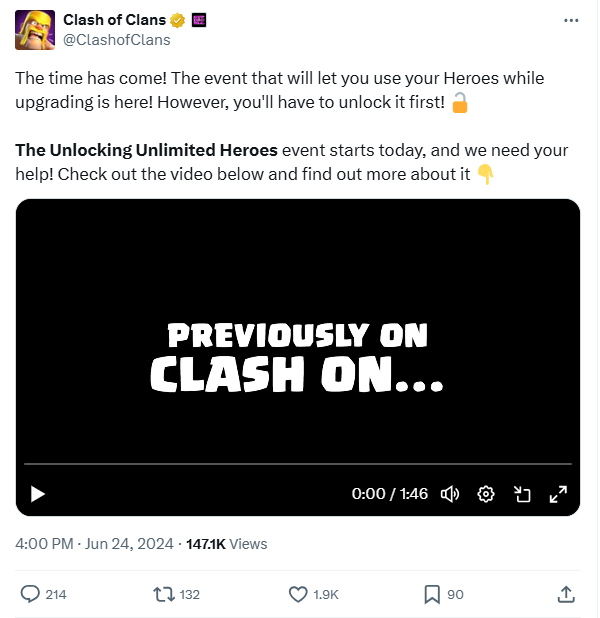Expand video to fullscreen

558,493
